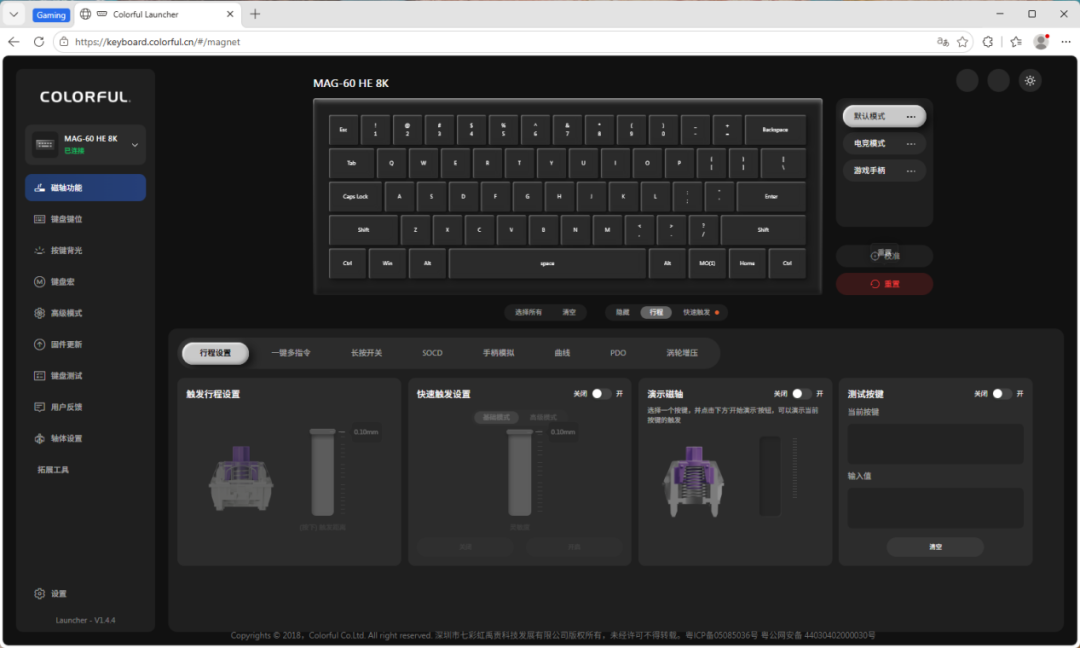Screen dimensions: 1080x648
Task: Refresh the browser page
Action: coord(39,42)
